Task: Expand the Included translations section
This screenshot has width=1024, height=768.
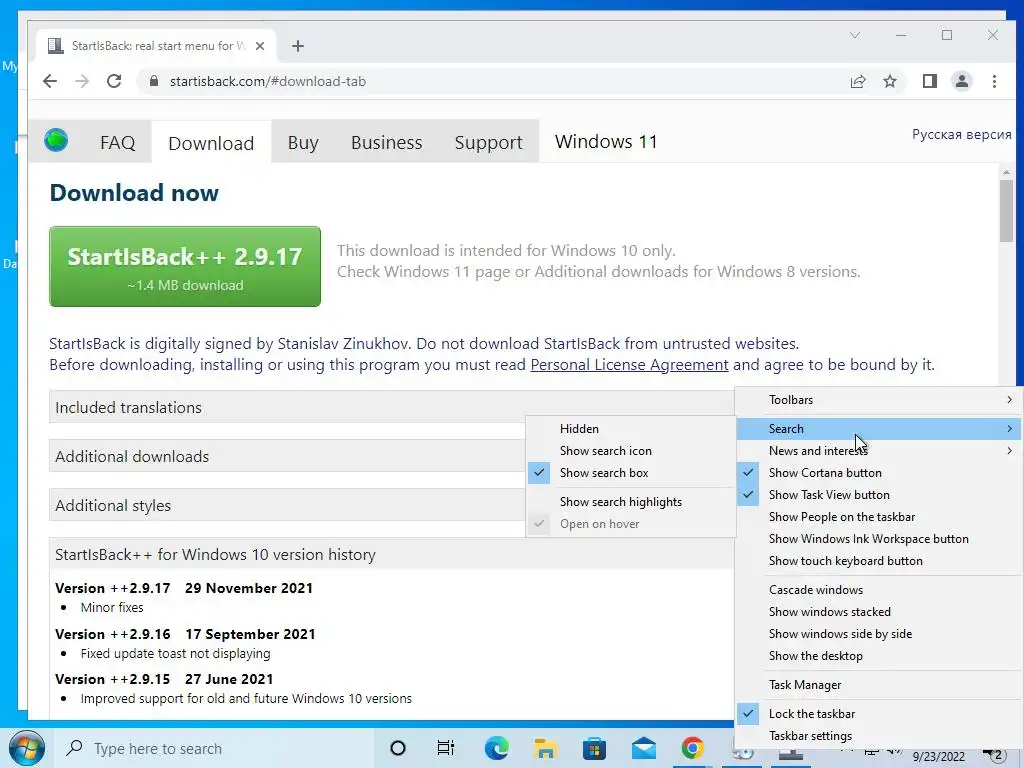Action: 392,407
